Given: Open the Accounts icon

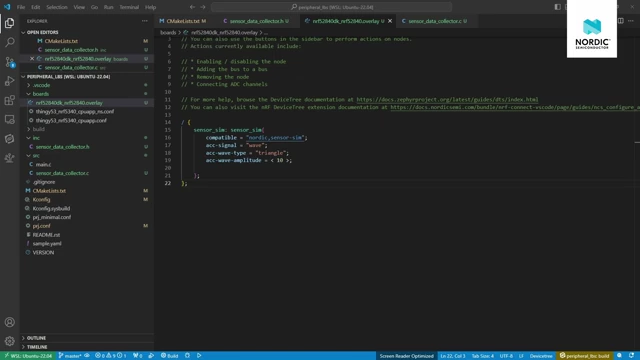Looking at the screenshot, I should coord(9,322).
